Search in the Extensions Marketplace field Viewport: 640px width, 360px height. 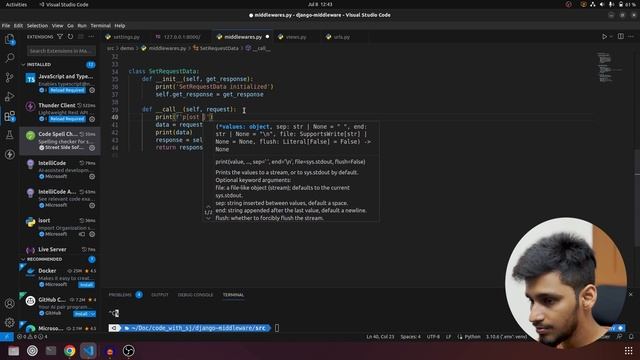click(x=61, y=51)
